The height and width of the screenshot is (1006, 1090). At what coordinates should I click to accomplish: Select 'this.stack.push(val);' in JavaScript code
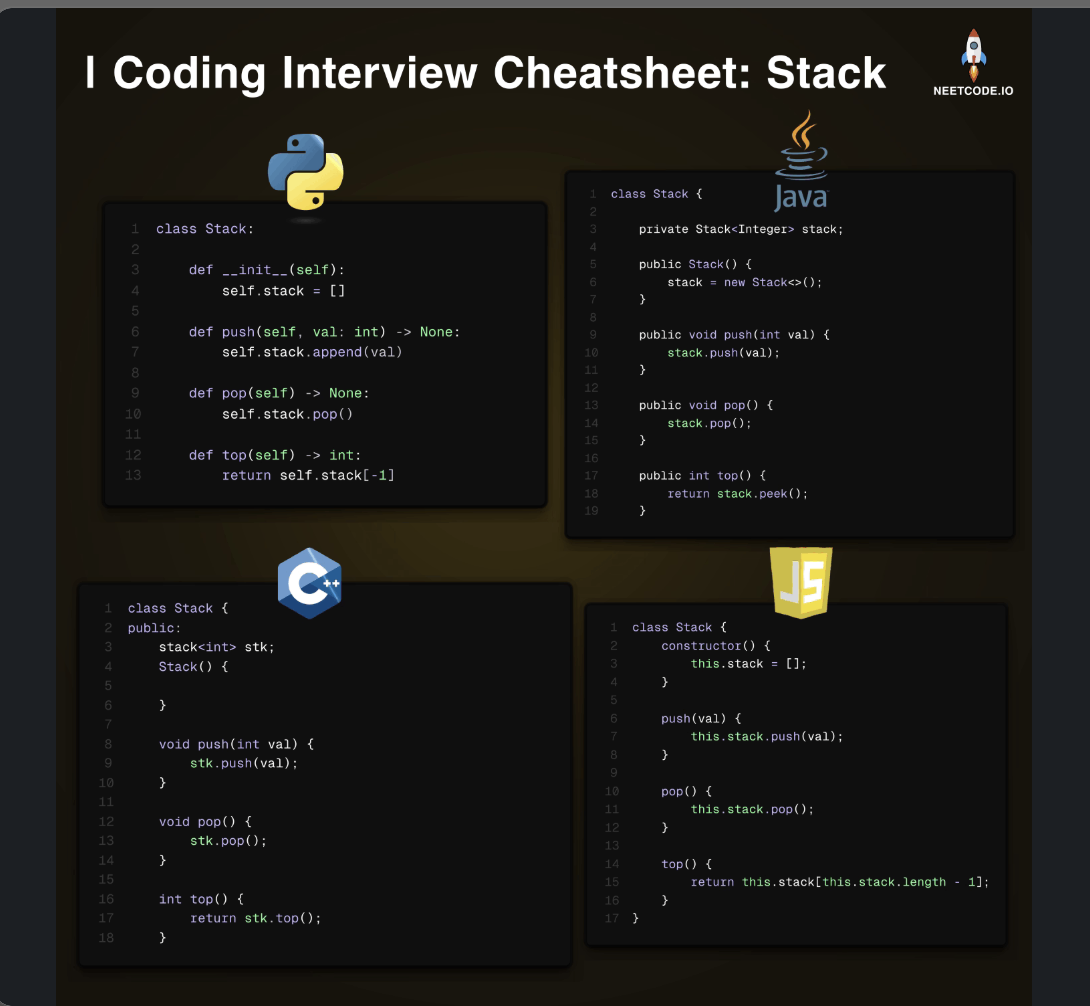pos(767,736)
